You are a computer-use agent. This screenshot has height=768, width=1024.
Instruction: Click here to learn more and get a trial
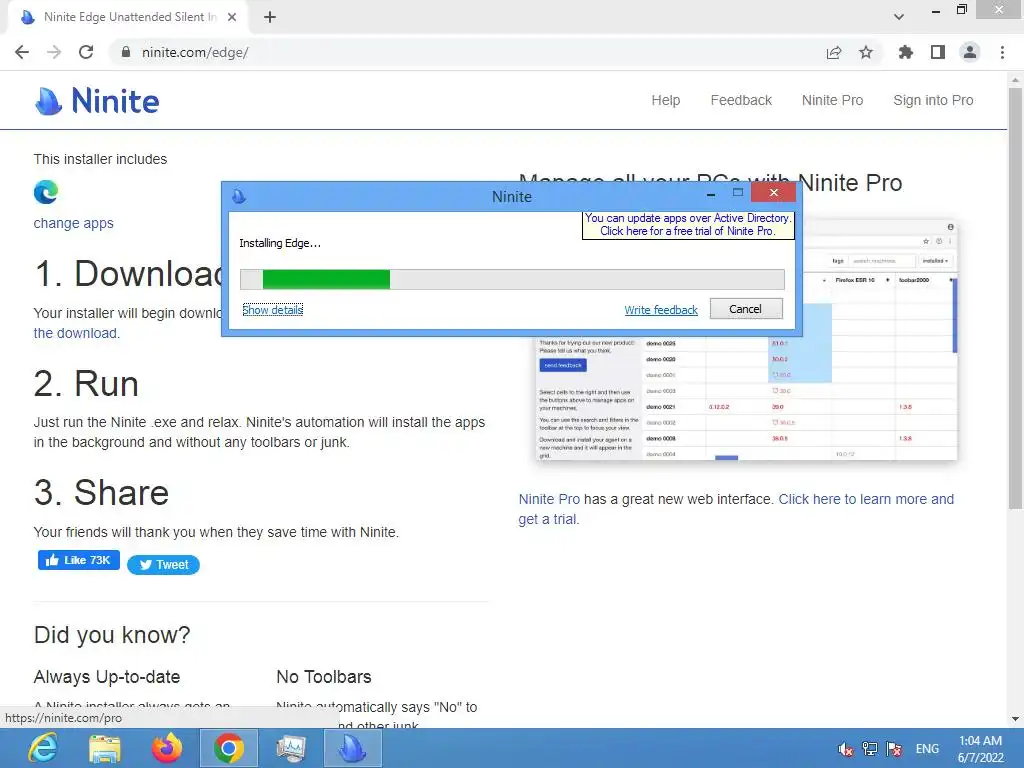pyautogui.click(x=736, y=509)
